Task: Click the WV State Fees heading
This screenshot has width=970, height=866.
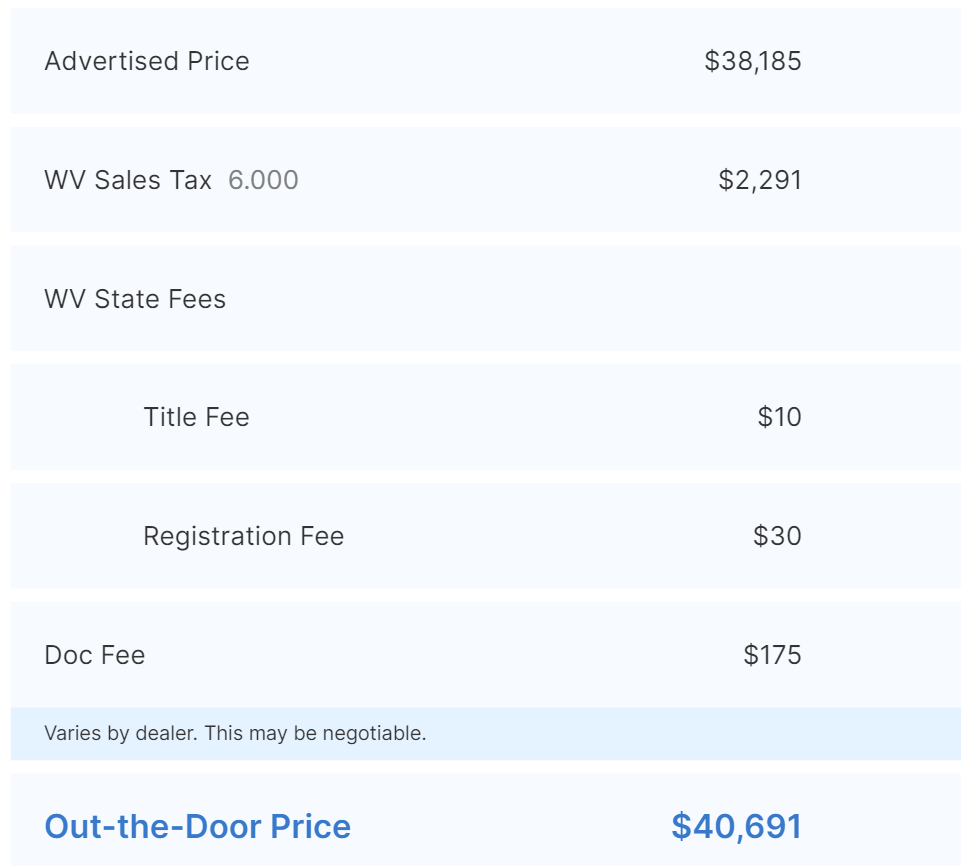Action: point(135,299)
